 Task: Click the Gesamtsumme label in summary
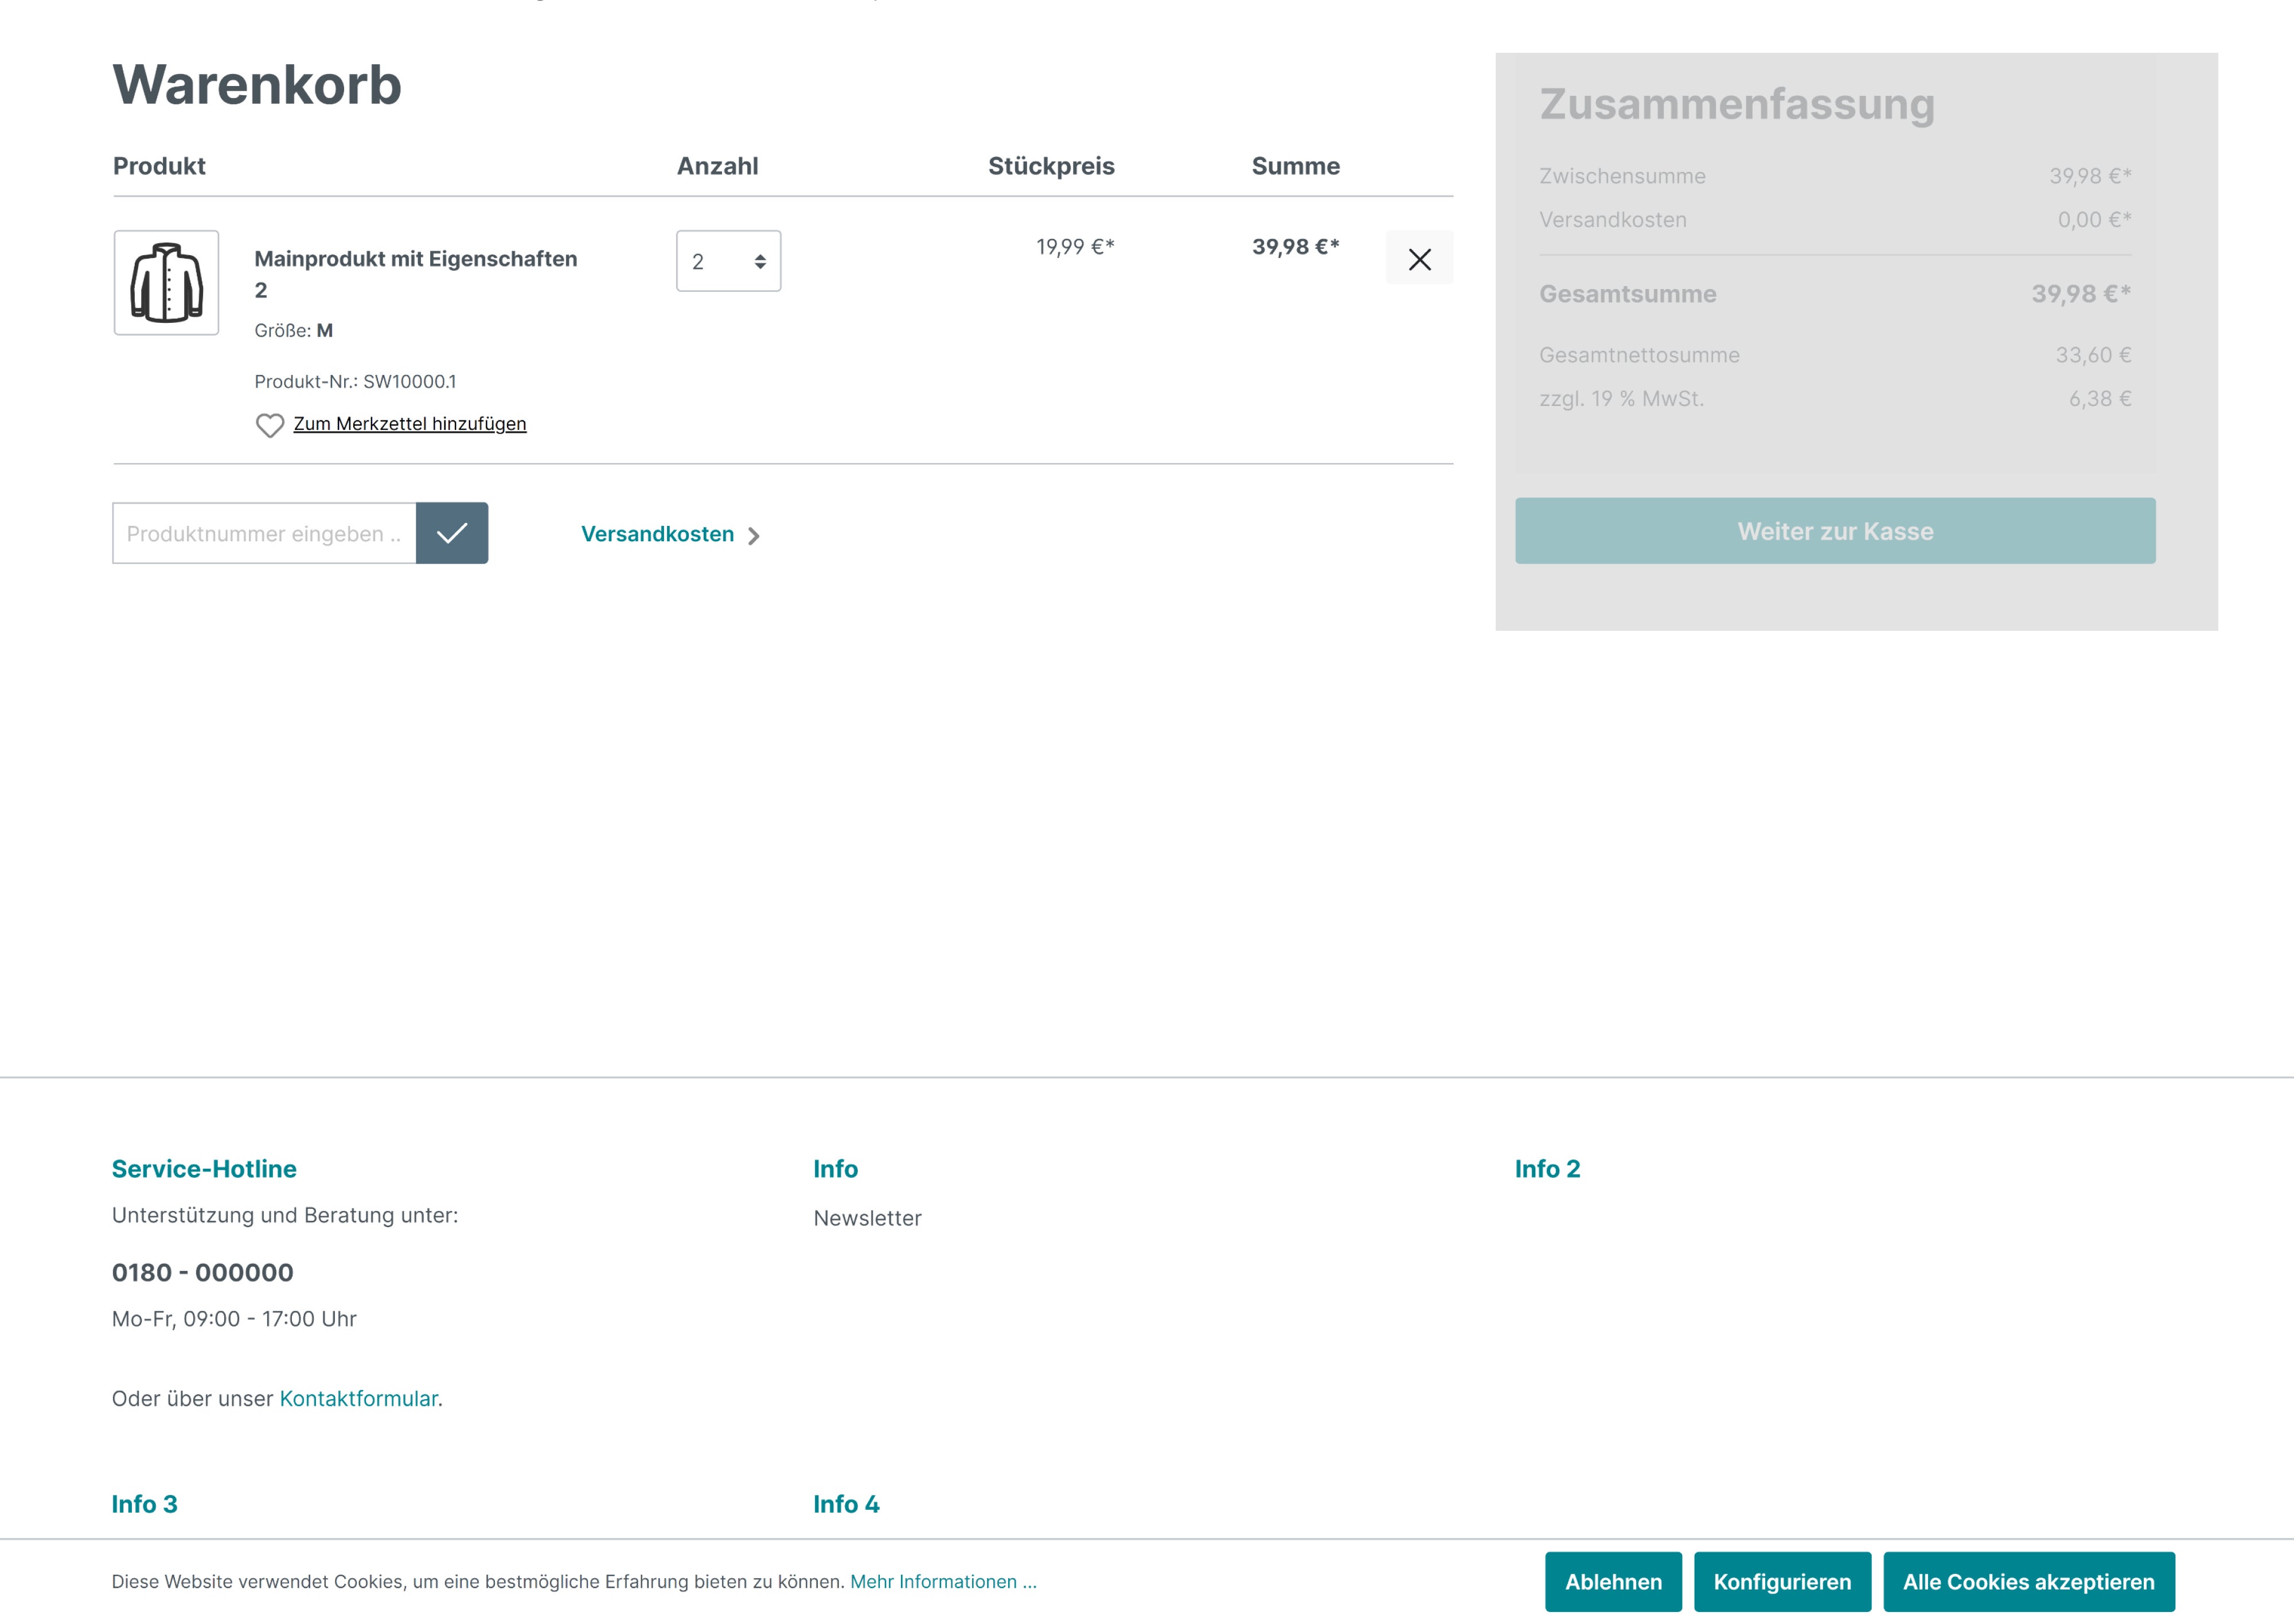pyautogui.click(x=1627, y=294)
